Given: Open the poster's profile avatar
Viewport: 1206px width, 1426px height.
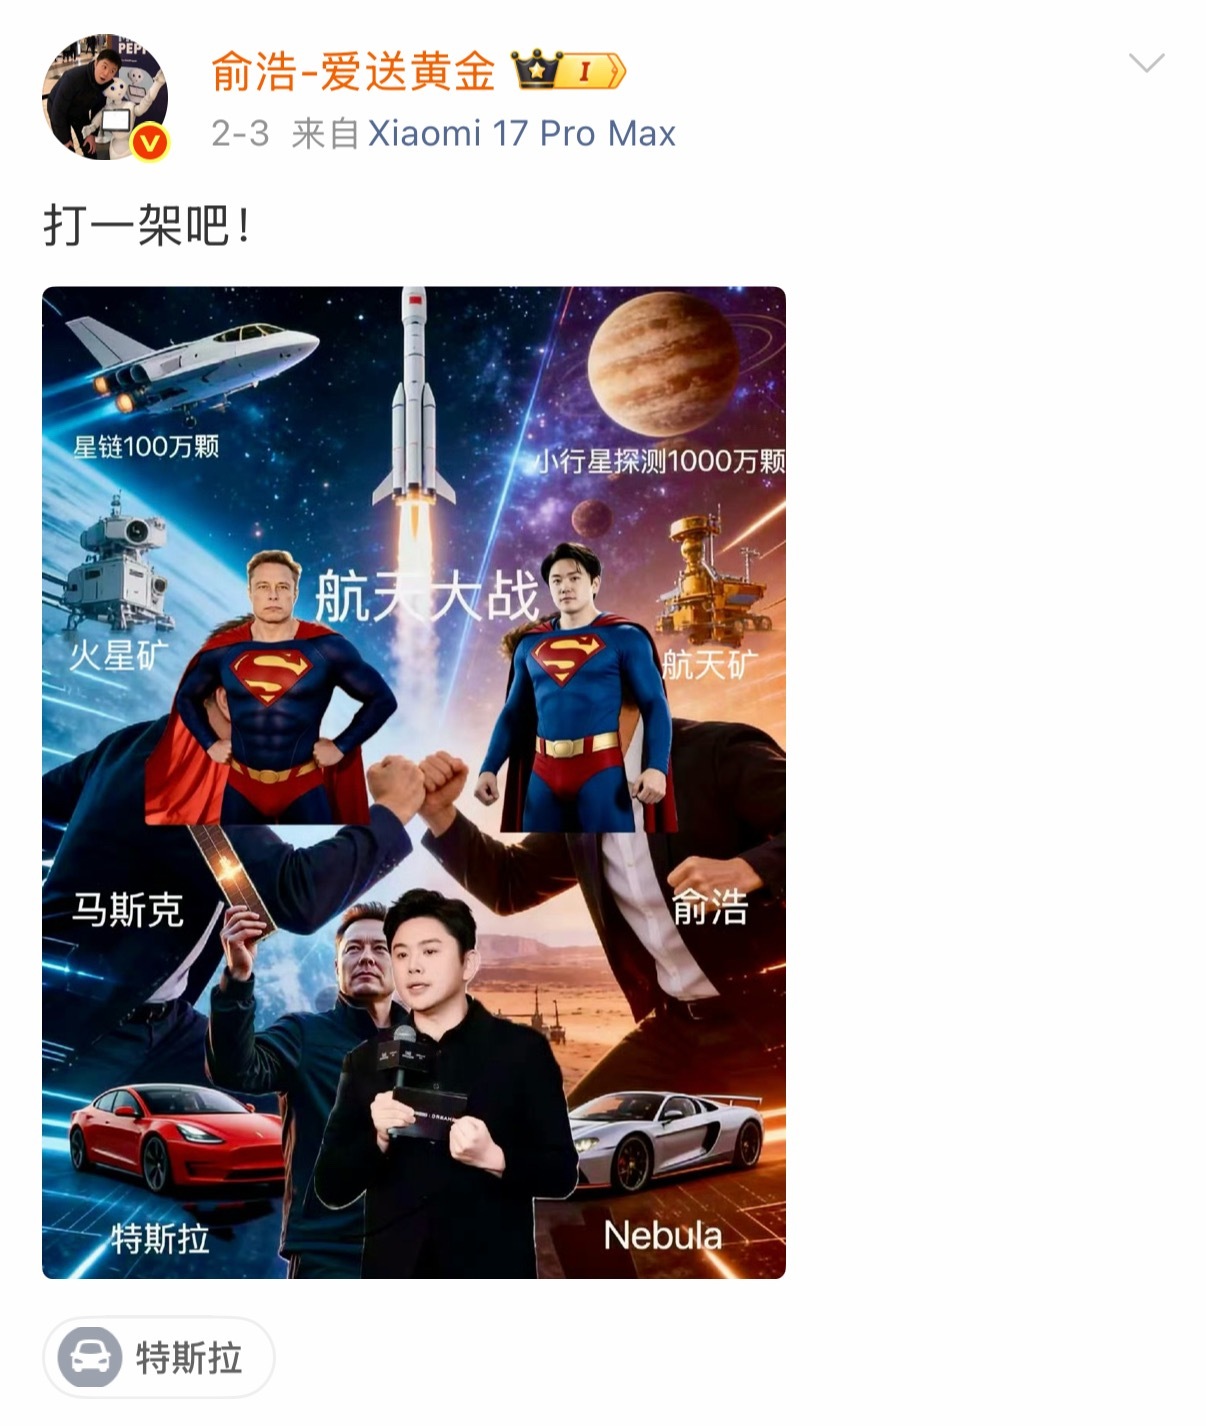Looking at the screenshot, I should click(x=105, y=97).
